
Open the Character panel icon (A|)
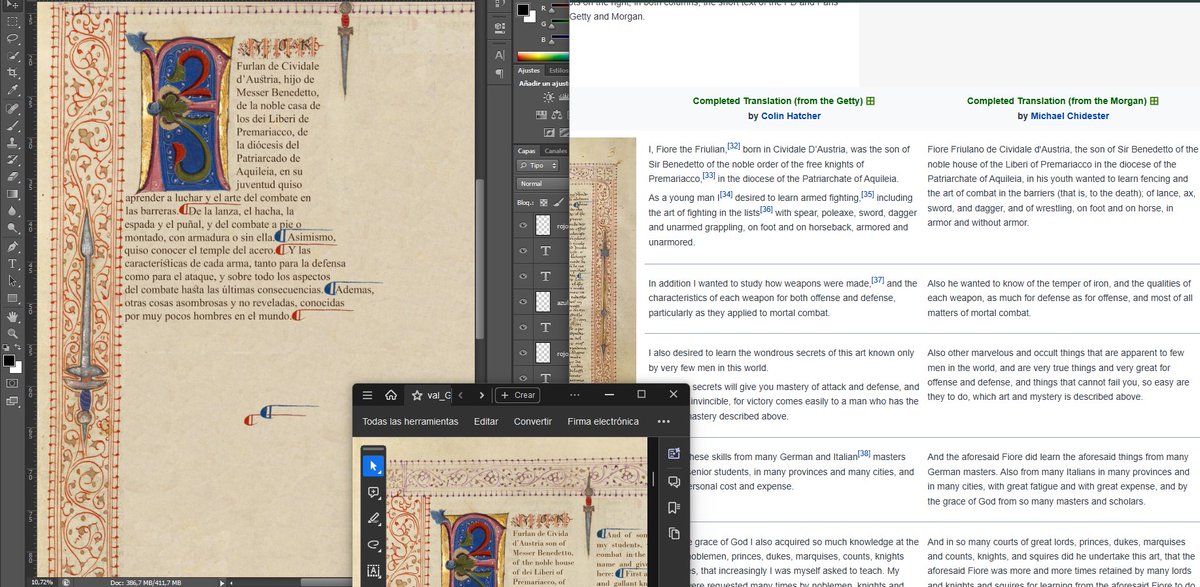[499, 54]
